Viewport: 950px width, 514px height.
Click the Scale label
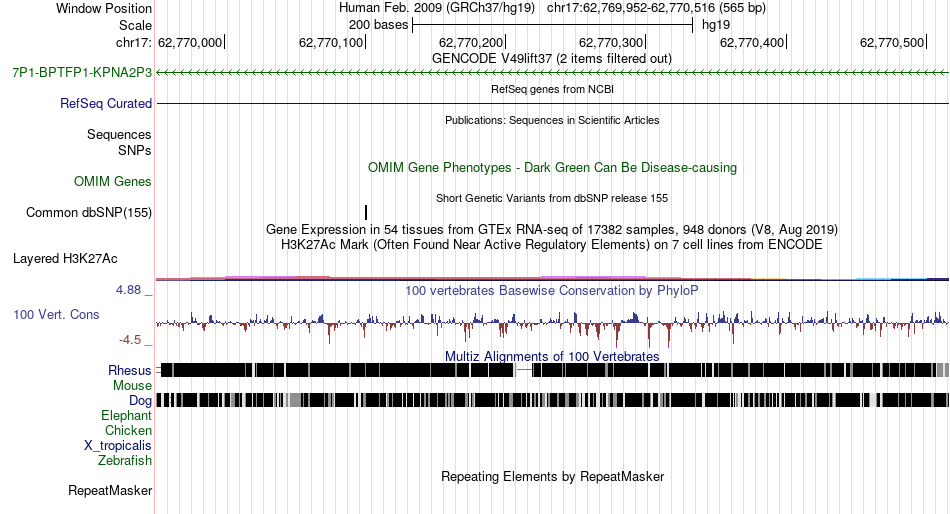point(135,25)
